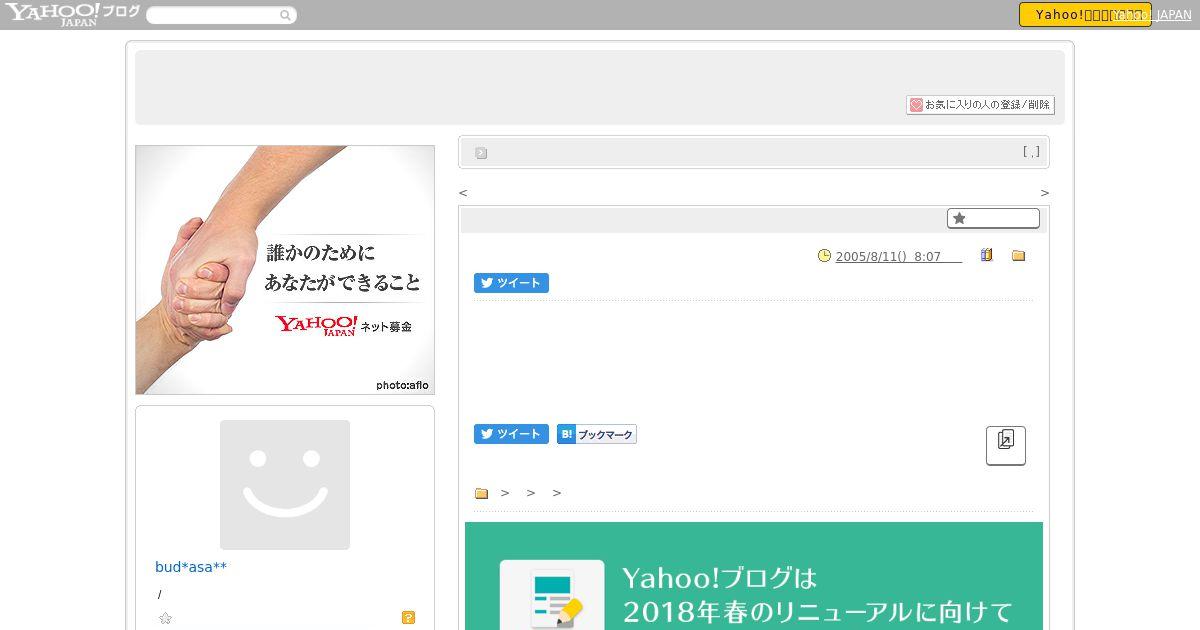Click the yellow question mark help icon

point(408,618)
